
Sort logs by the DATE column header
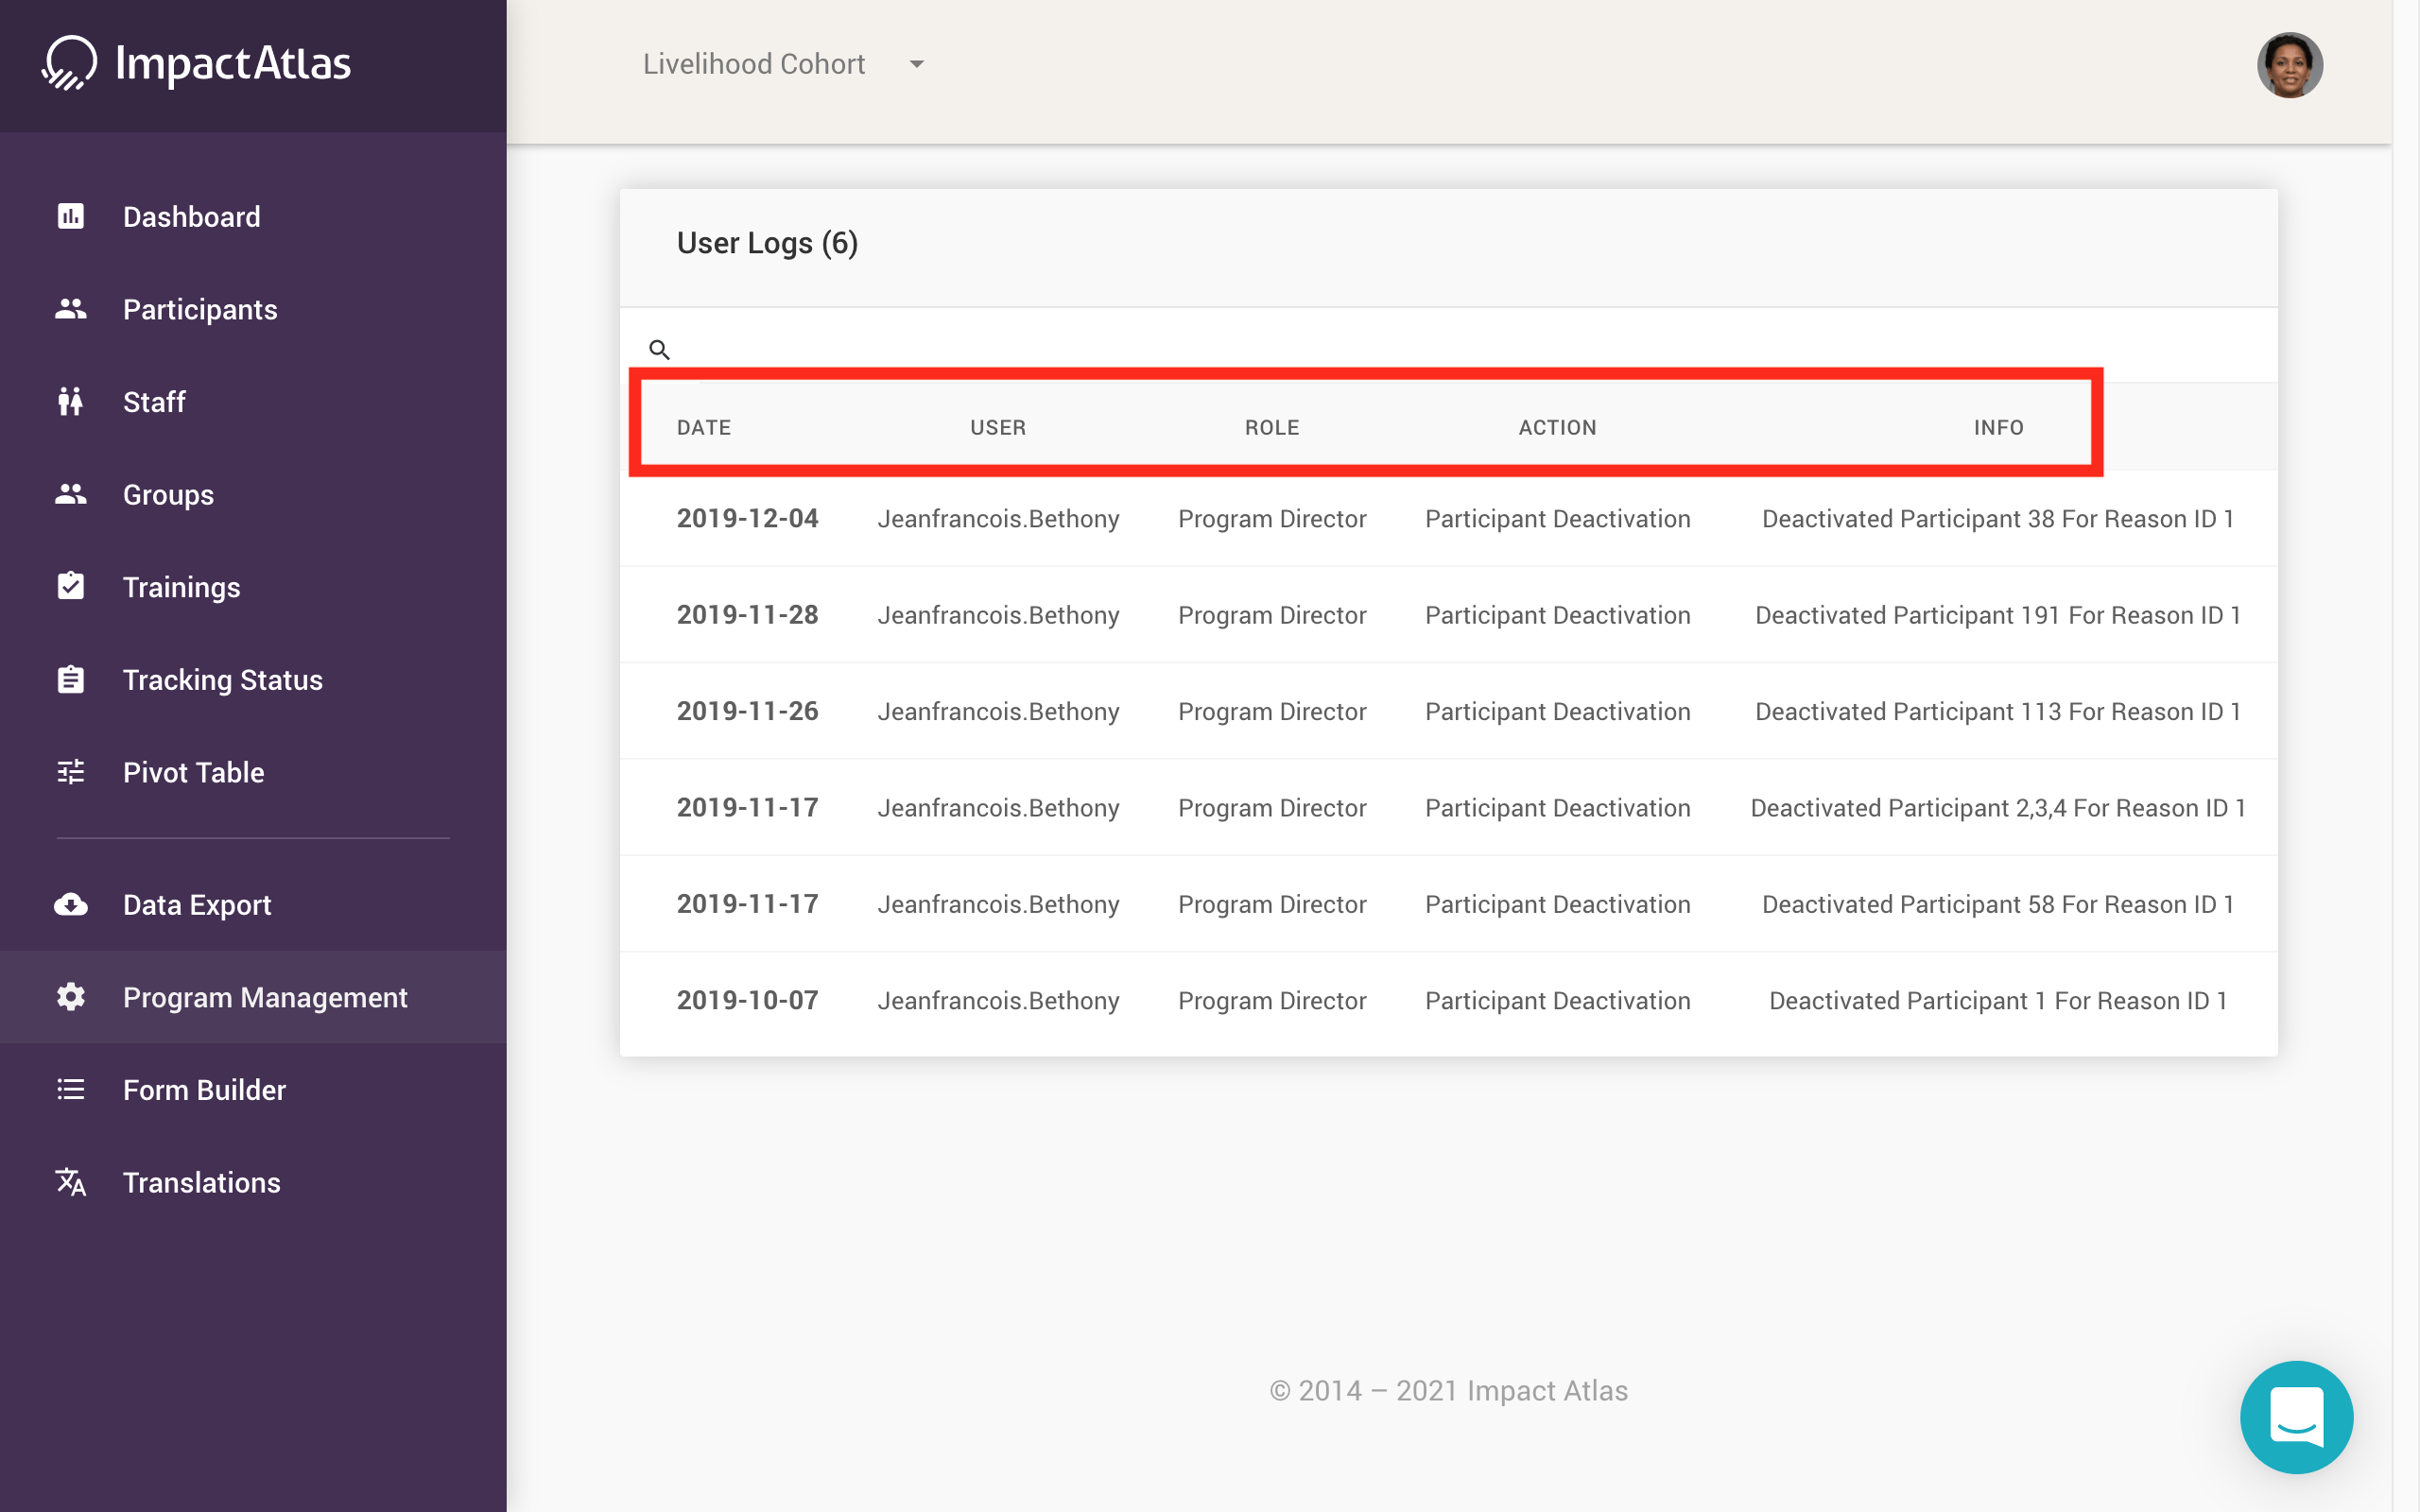click(x=704, y=427)
